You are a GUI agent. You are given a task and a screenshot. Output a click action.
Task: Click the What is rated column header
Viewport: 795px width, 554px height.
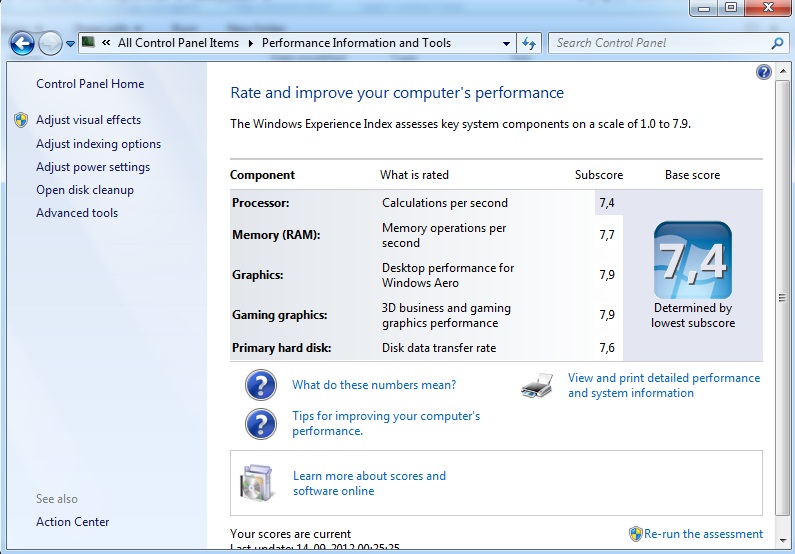pos(414,175)
